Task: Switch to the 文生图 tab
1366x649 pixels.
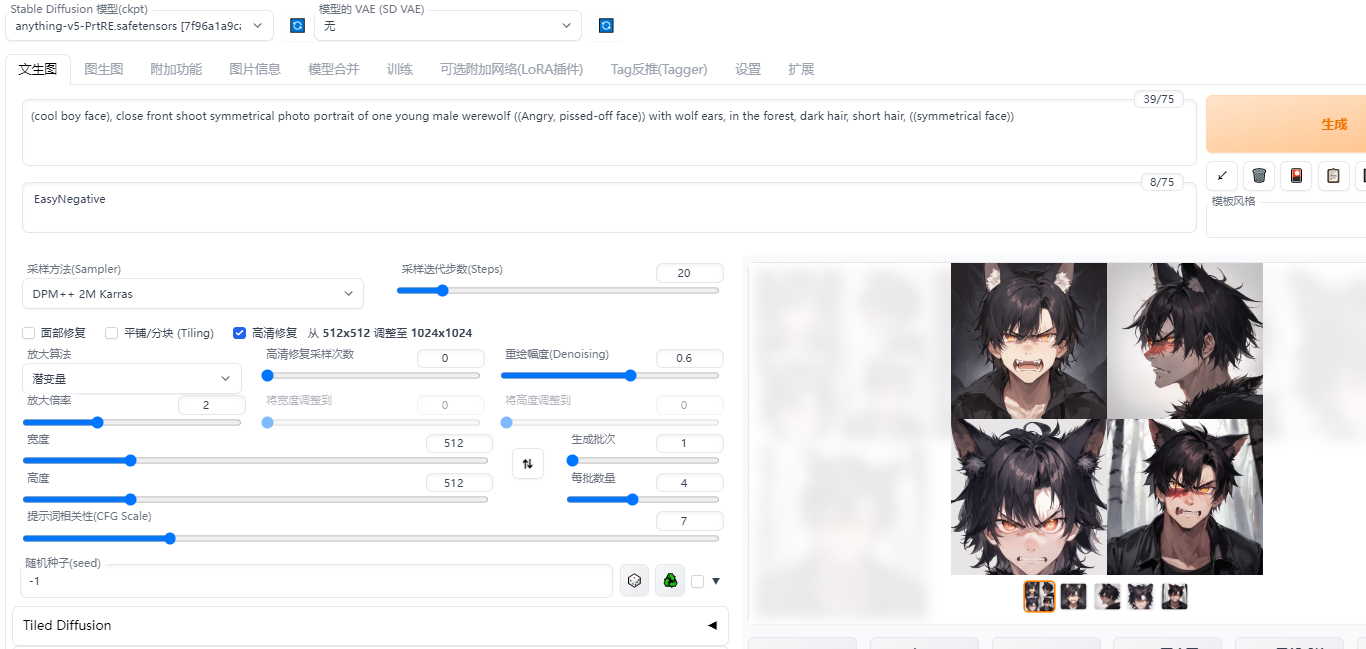Action: click(38, 69)
